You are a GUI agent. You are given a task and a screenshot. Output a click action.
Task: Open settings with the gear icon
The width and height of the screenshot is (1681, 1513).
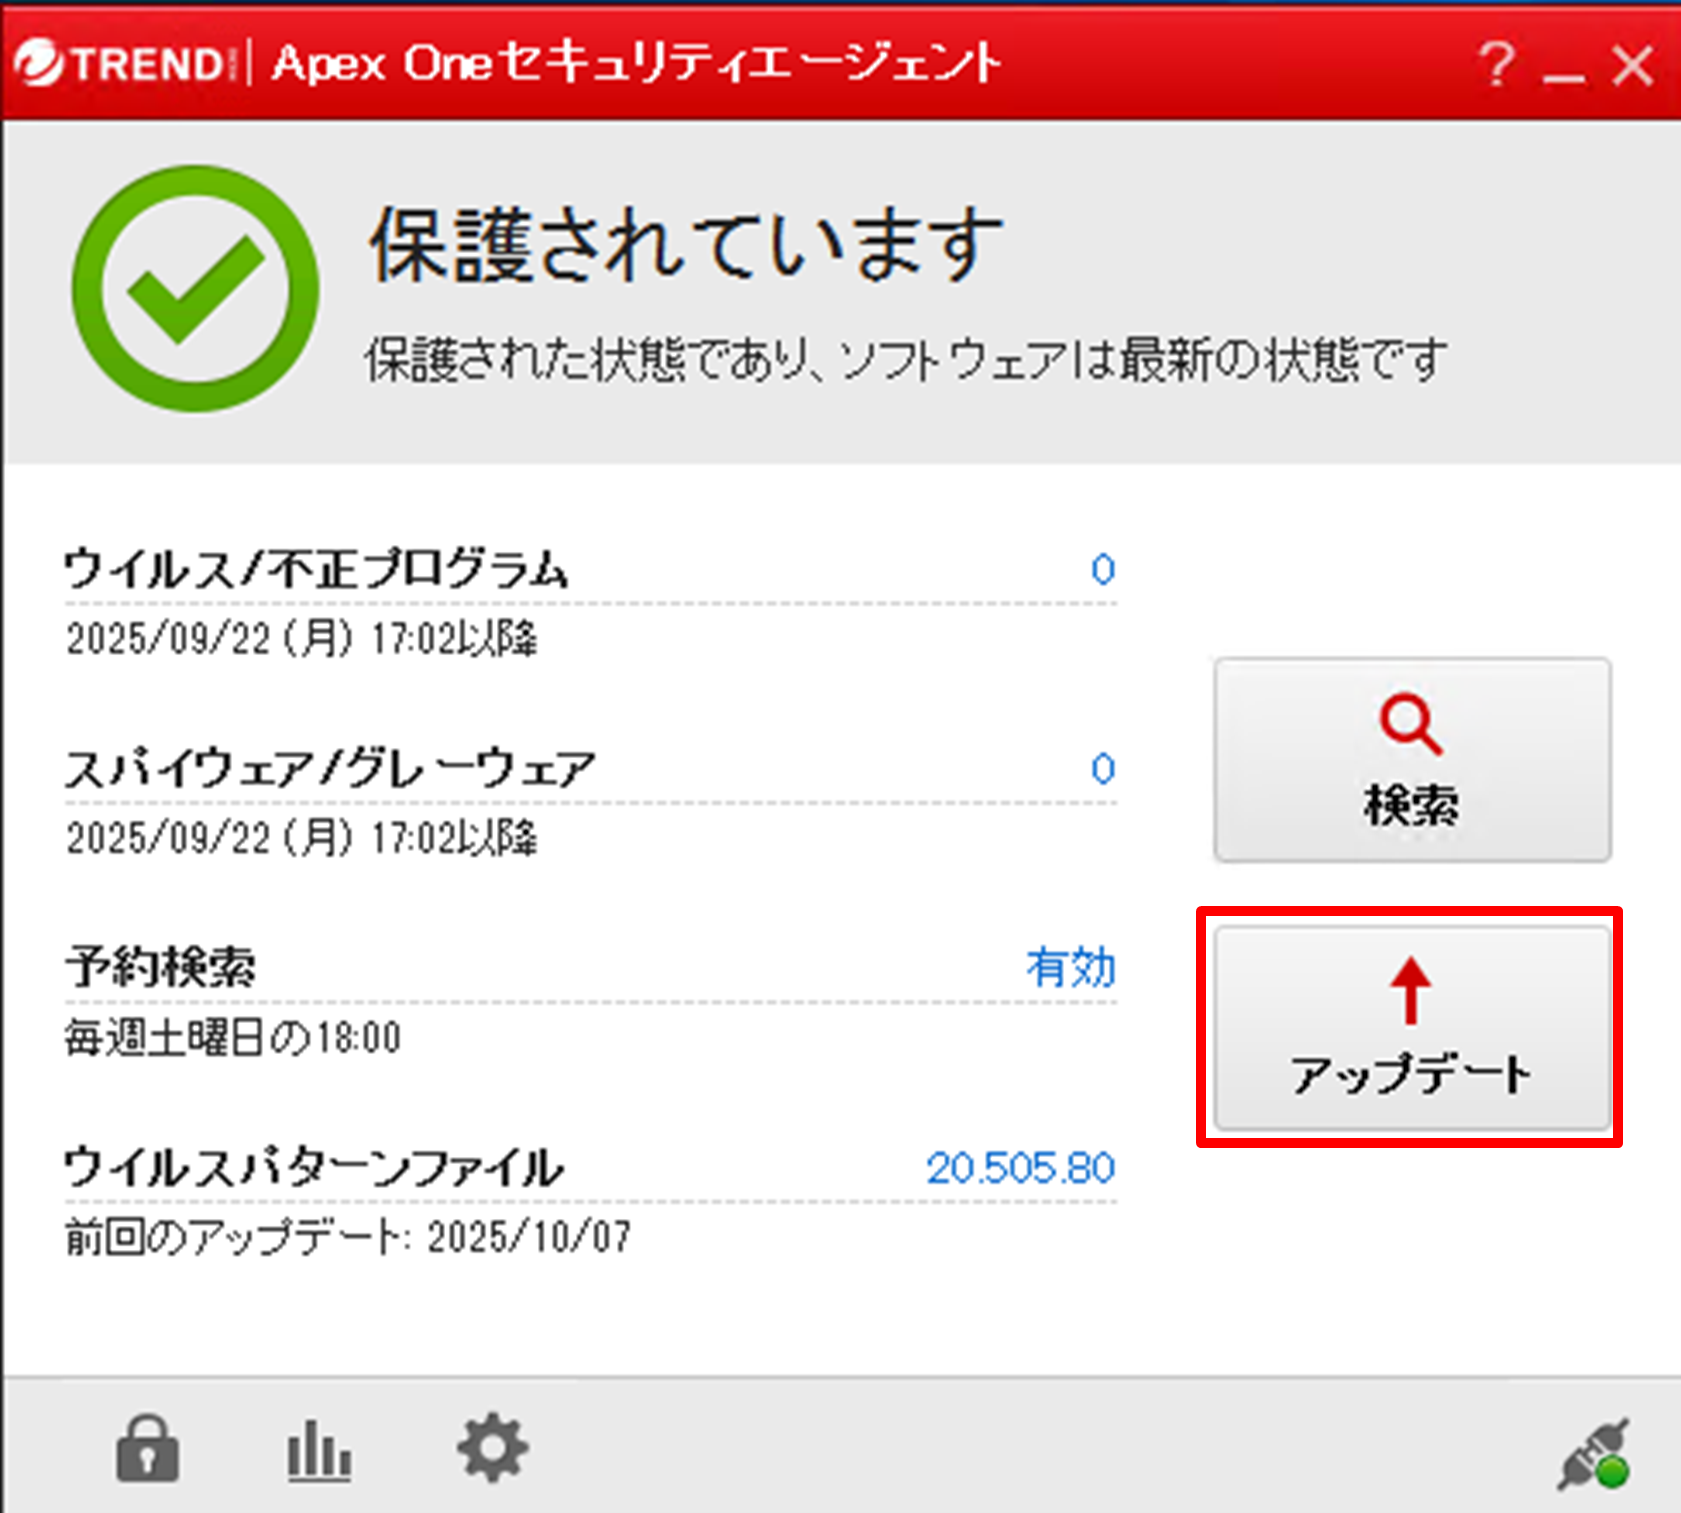492,1448
